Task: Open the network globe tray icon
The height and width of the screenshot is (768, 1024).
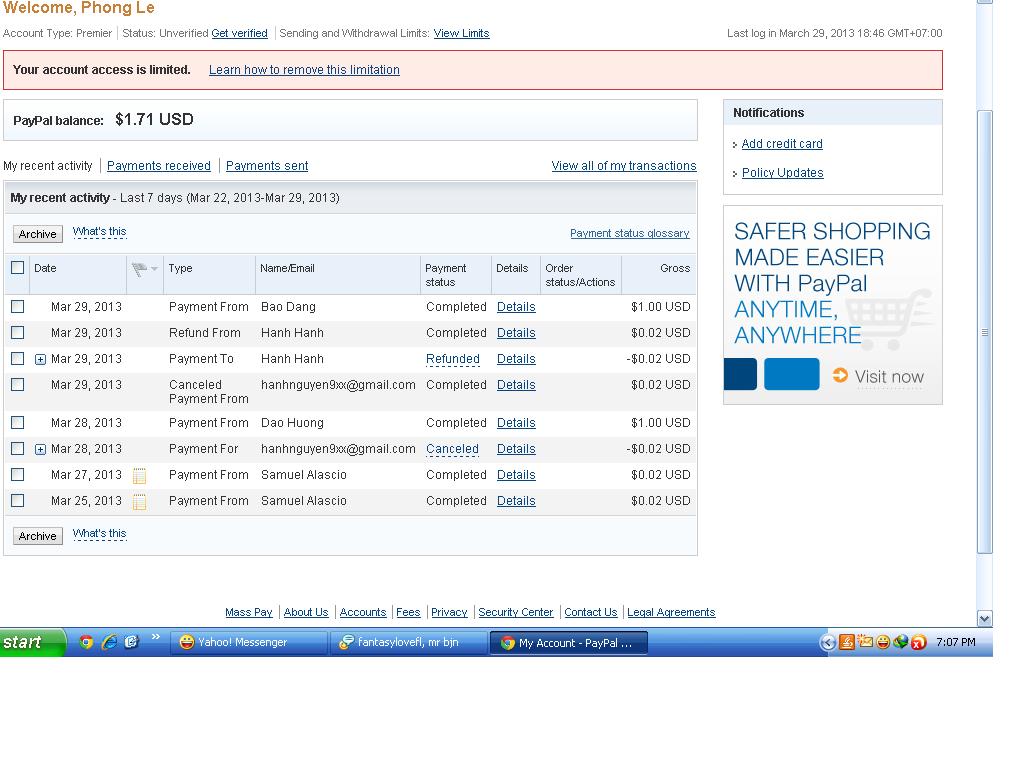Action: [901, 642]
